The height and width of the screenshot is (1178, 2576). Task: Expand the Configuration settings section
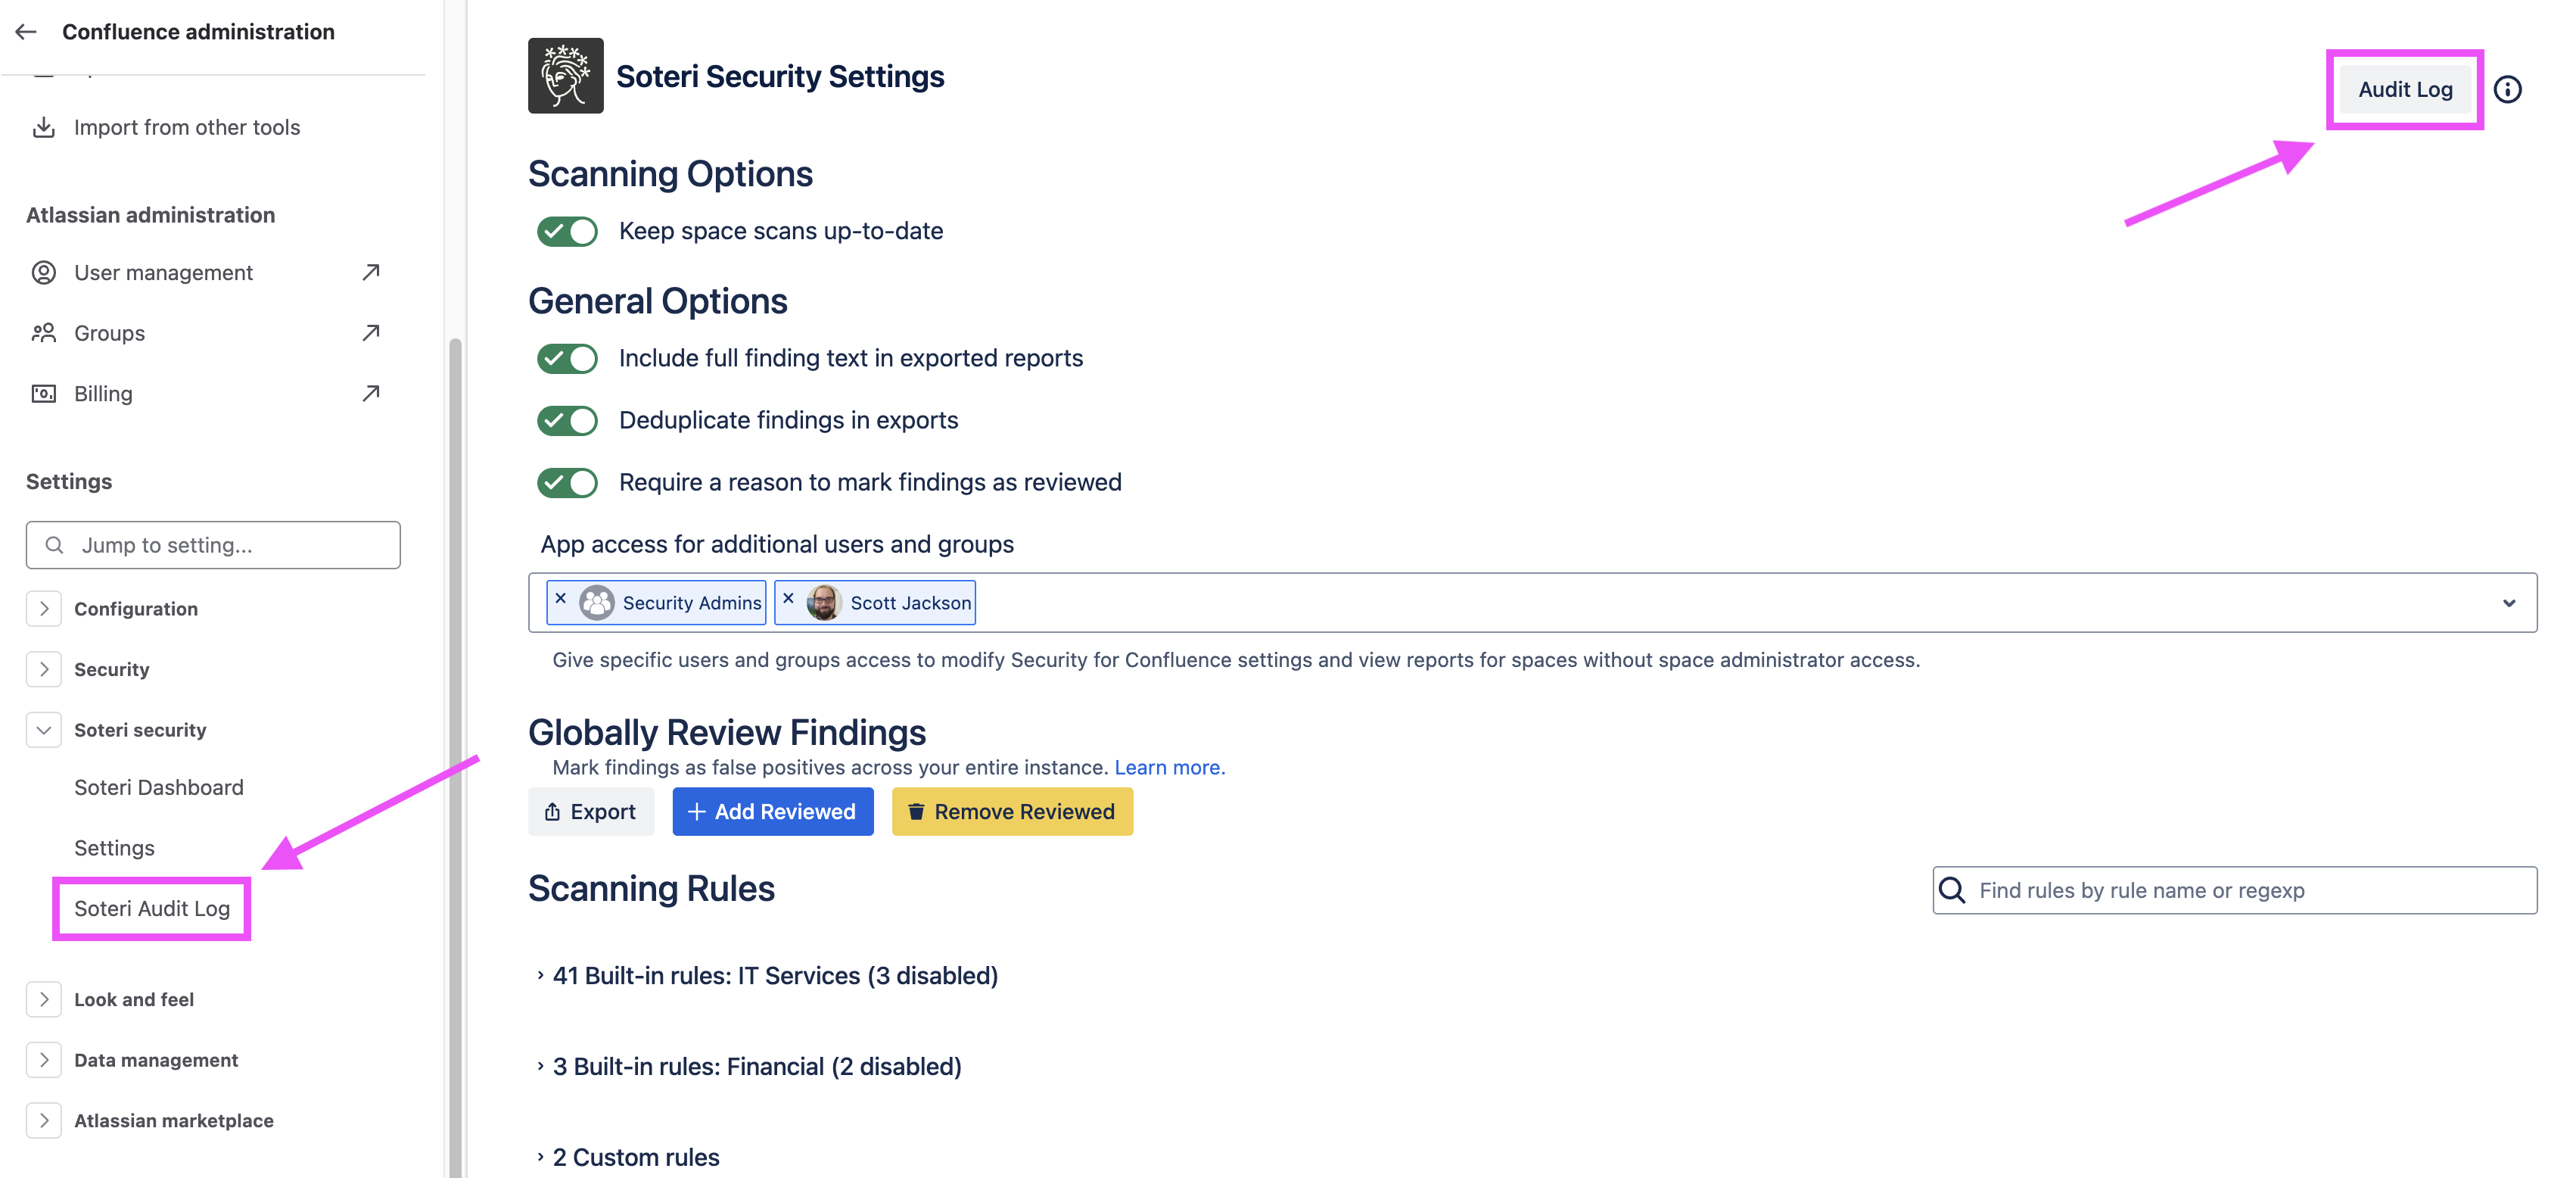(x=44, y=608)
